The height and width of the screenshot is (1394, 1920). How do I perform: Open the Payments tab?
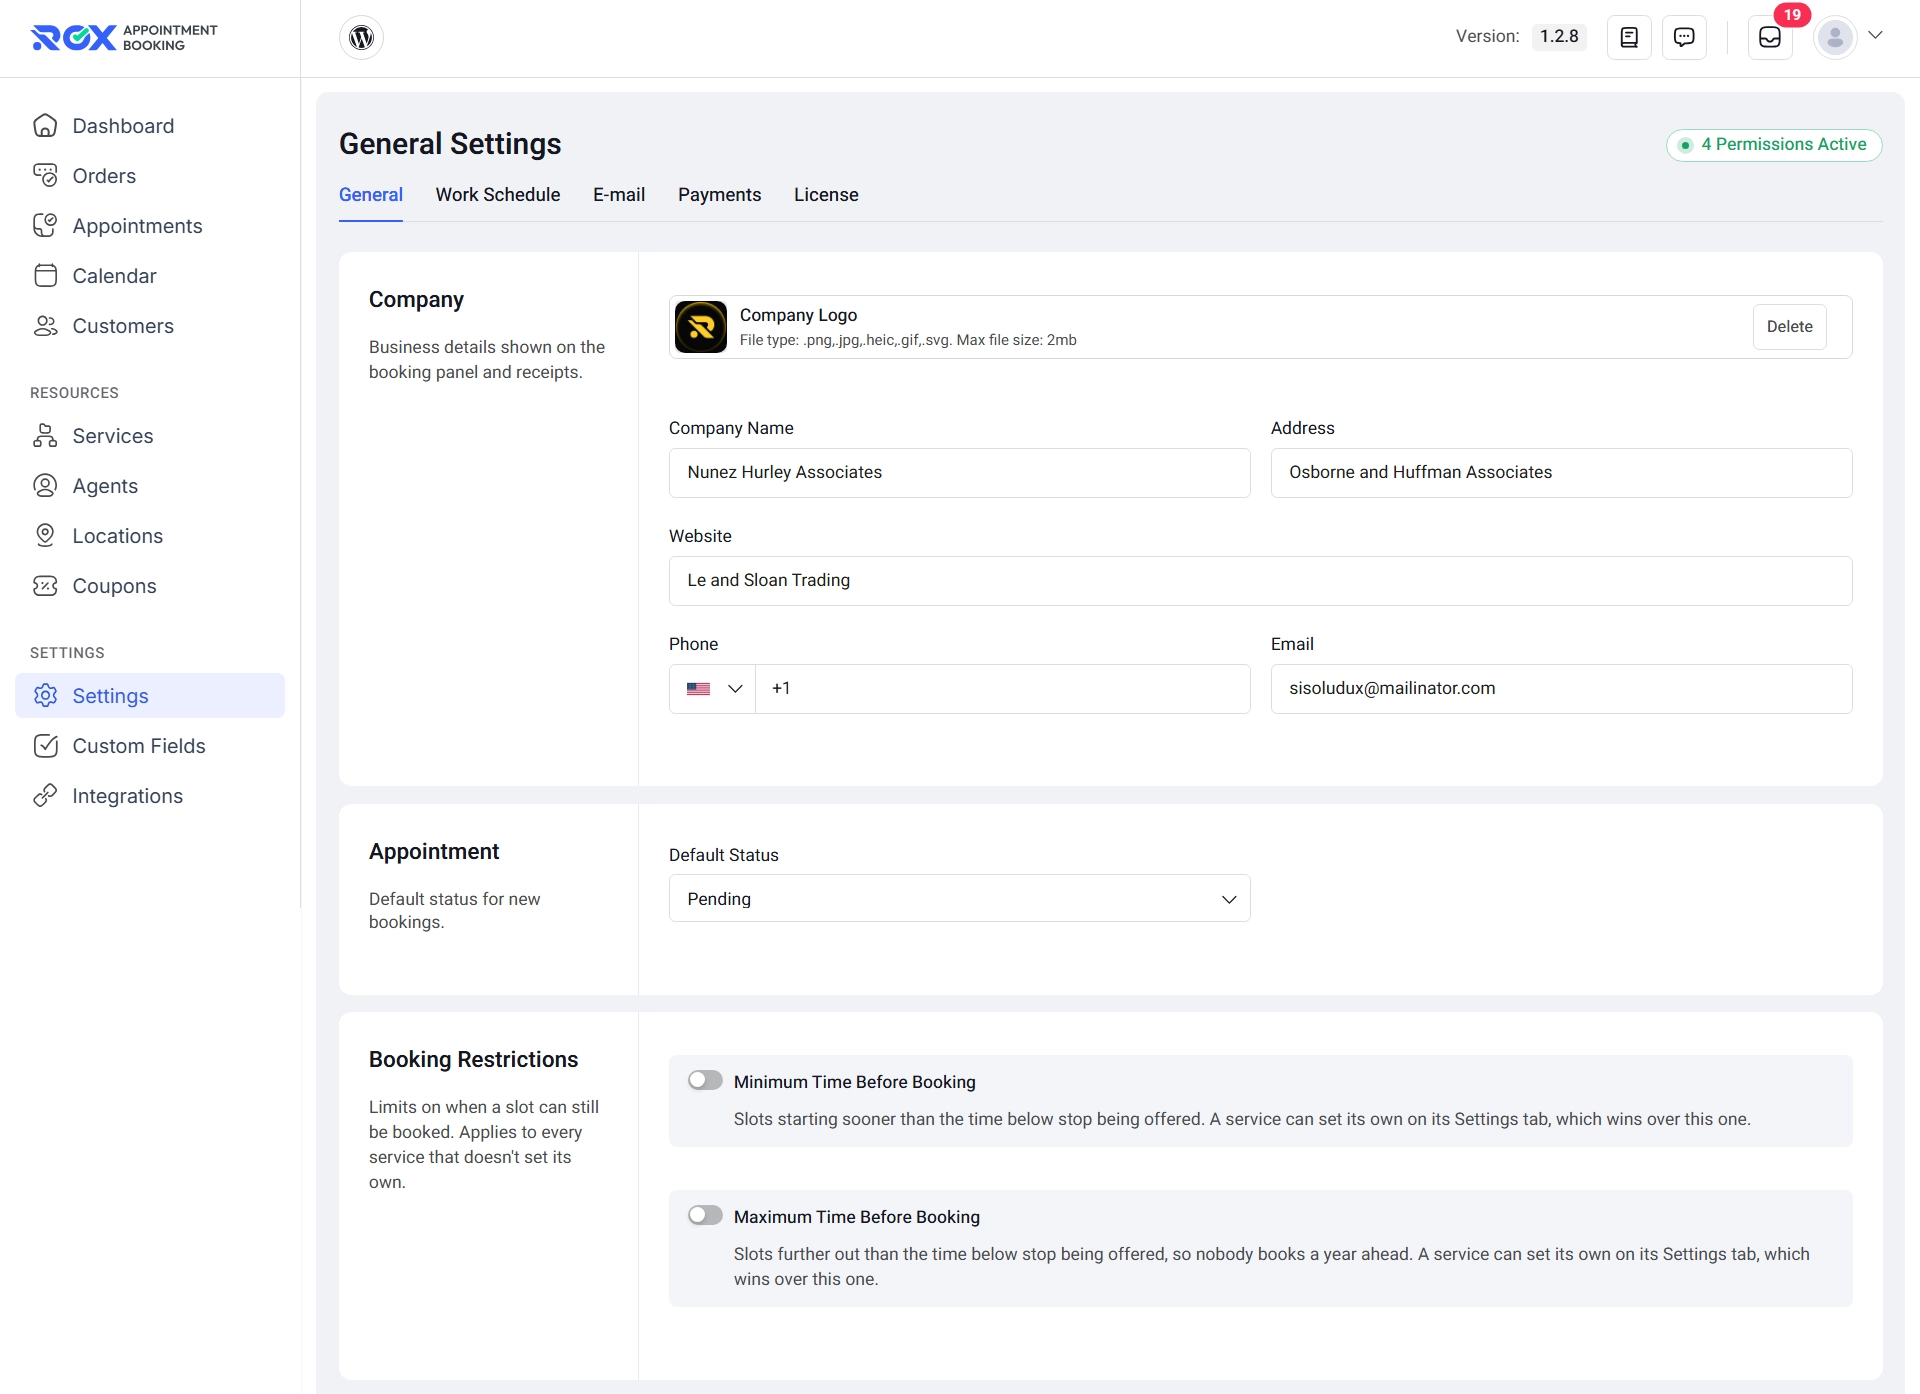click(720, 195)
